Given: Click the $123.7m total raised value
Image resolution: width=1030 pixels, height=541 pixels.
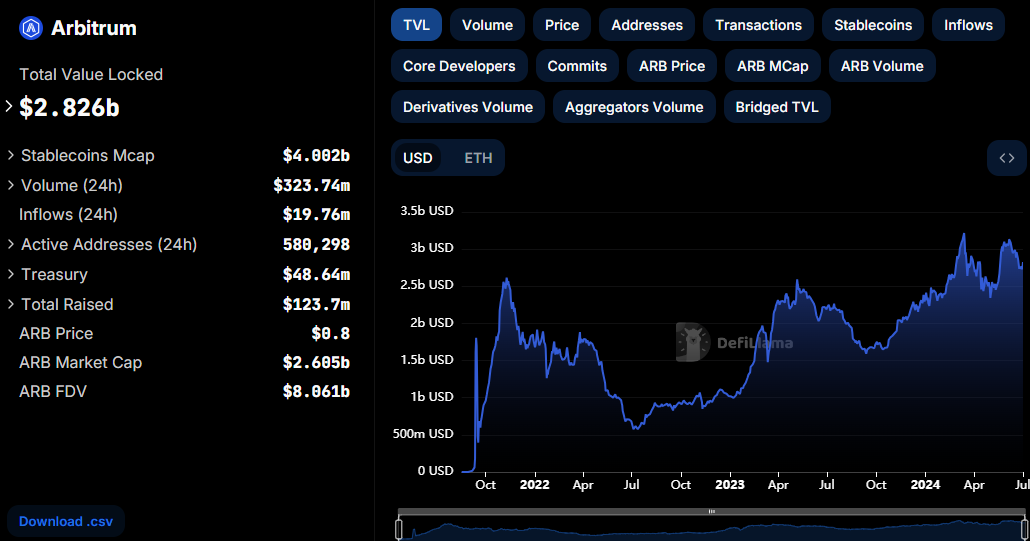Looking at the screenshot, I should pyautogui.click(x=316, y=305).
